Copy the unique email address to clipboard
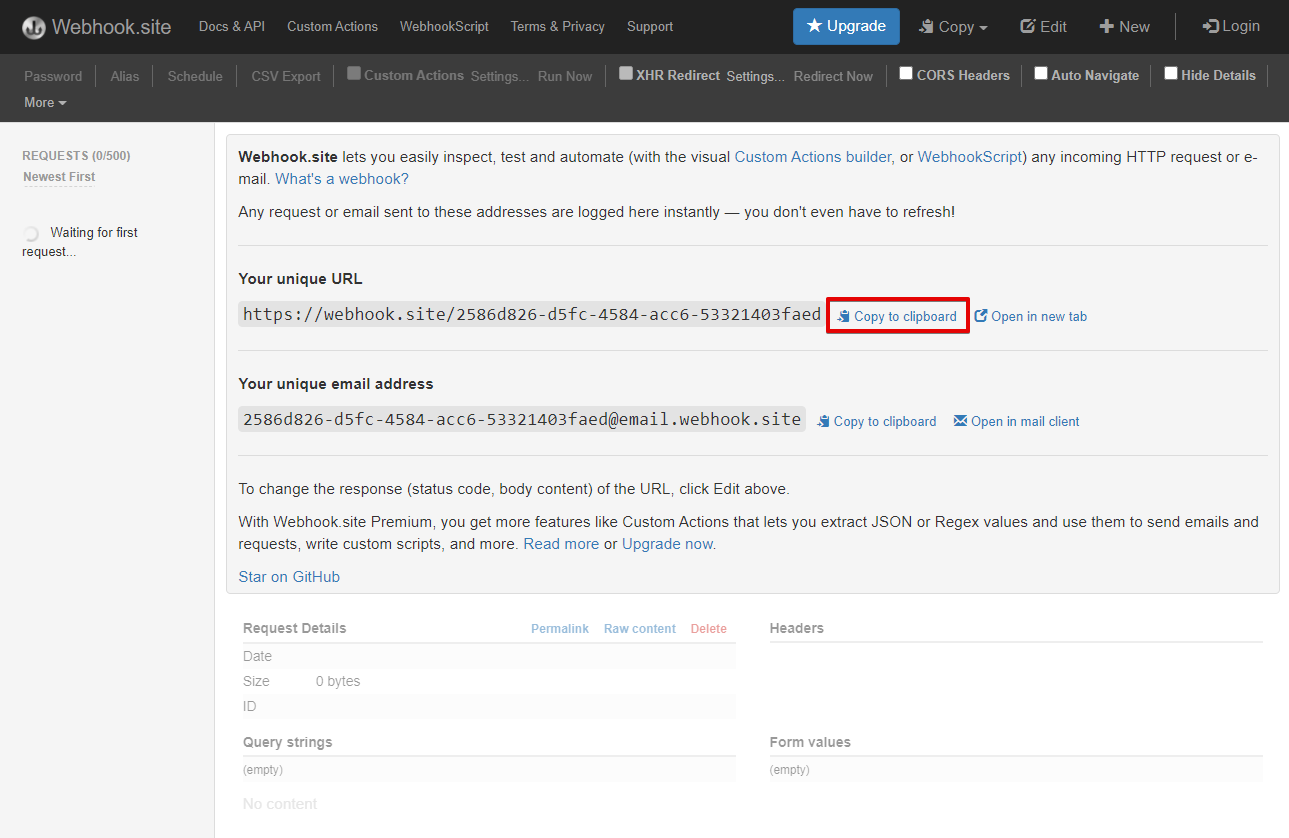This screenshot has height=838, width=1289. coord(876,420)
